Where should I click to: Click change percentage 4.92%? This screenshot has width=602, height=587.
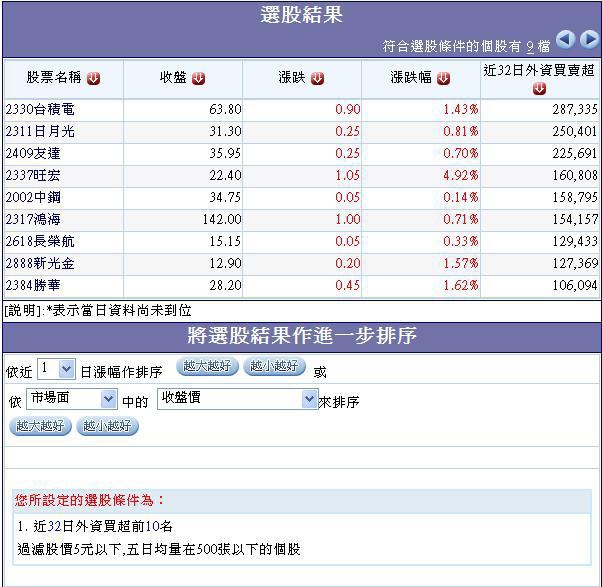[461, 175]
